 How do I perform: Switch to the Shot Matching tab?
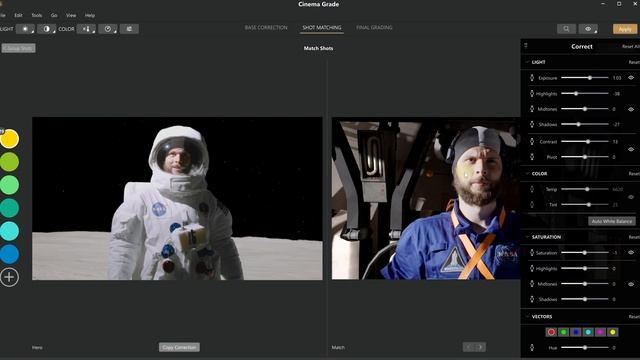pos(322,27)
